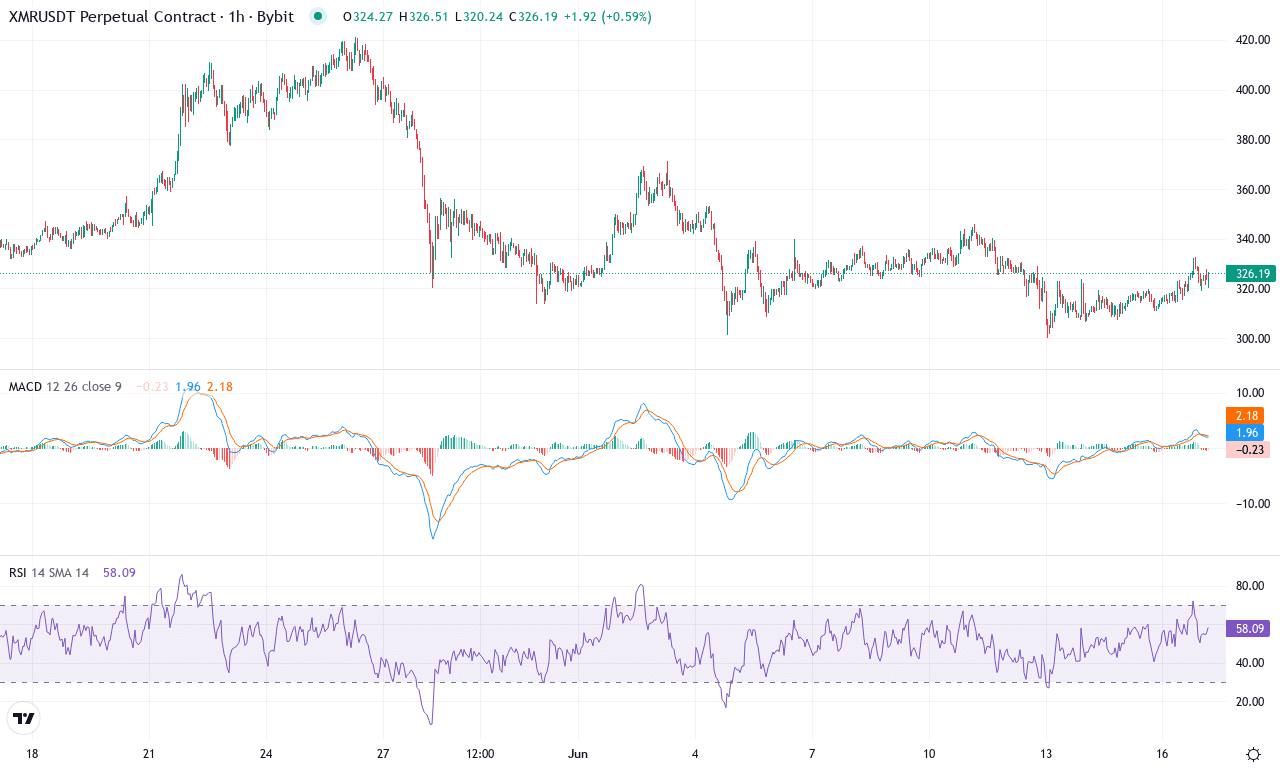The width and height of the screenshot is (1280, 768).
Task: Click the 12:00 time axis label
Action: (481, 753)
